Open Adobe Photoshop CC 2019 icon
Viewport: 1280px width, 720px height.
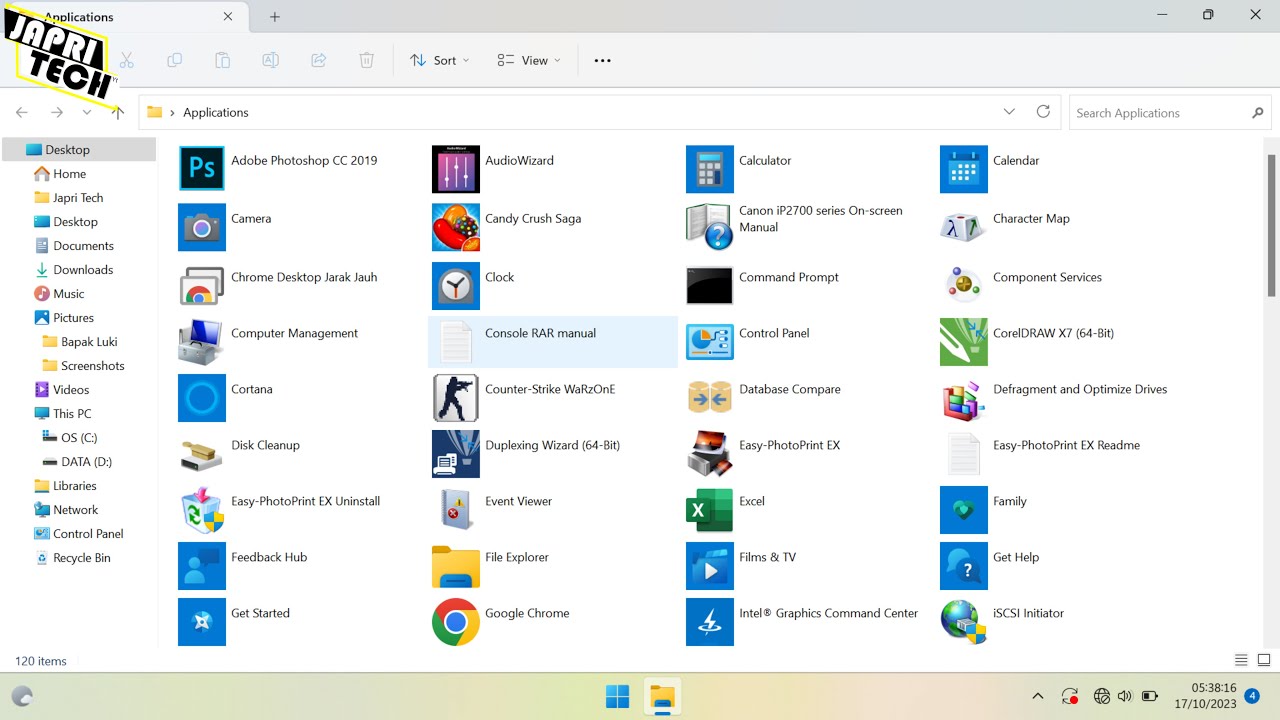point(202,168)
